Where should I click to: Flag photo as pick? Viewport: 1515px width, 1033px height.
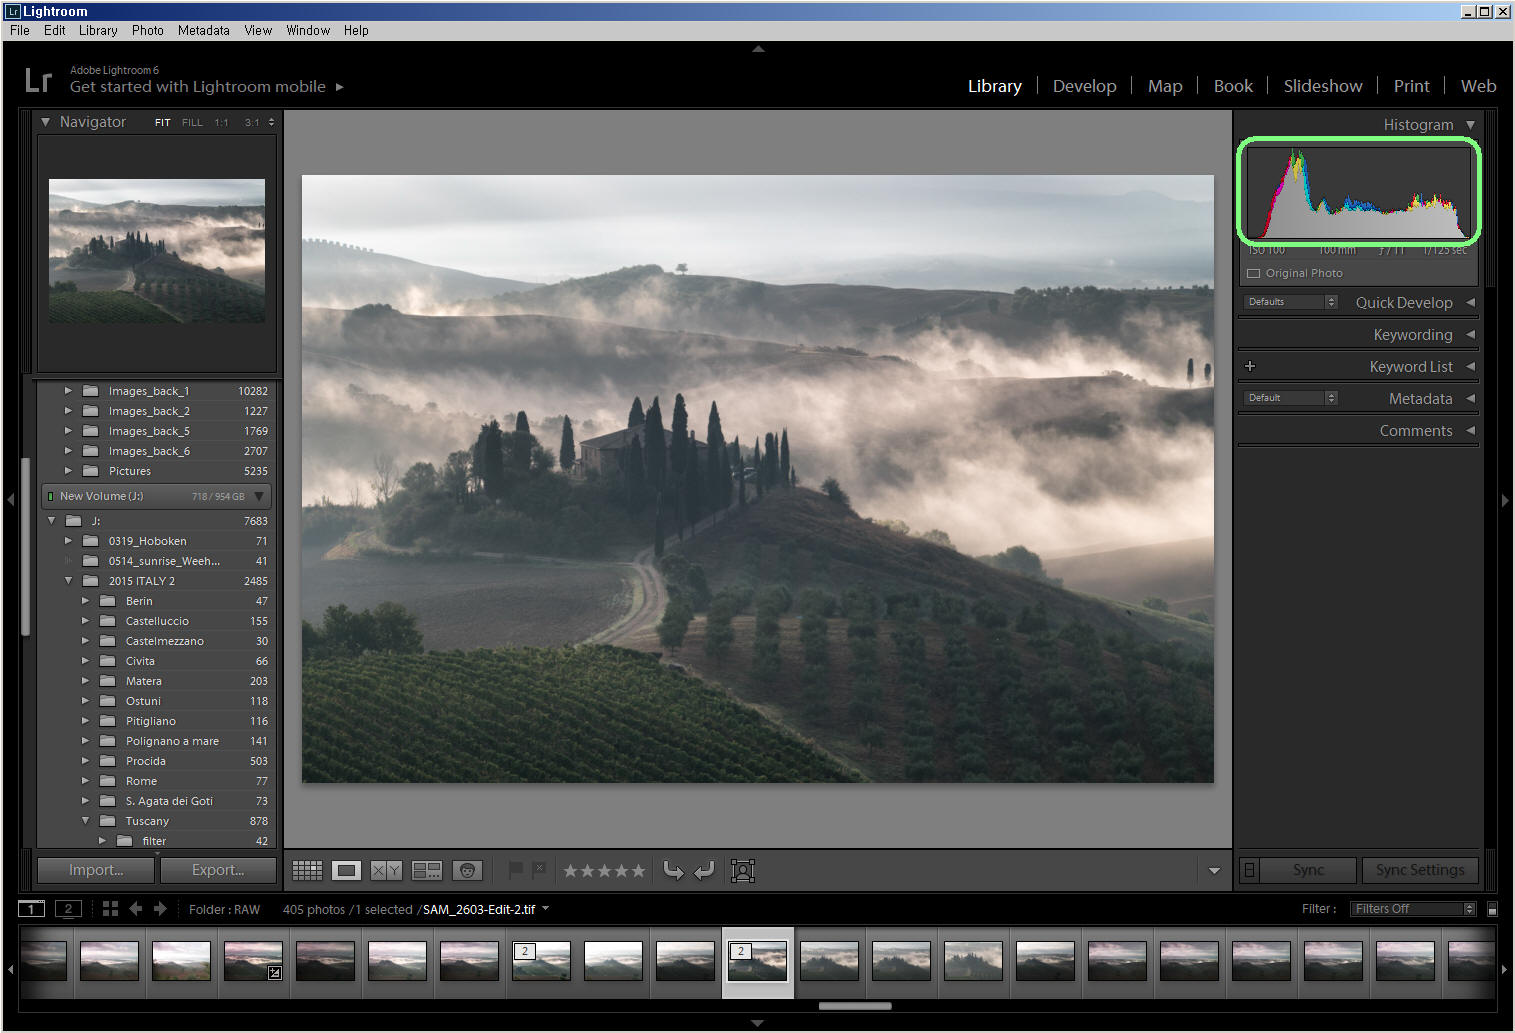point(516,870)
